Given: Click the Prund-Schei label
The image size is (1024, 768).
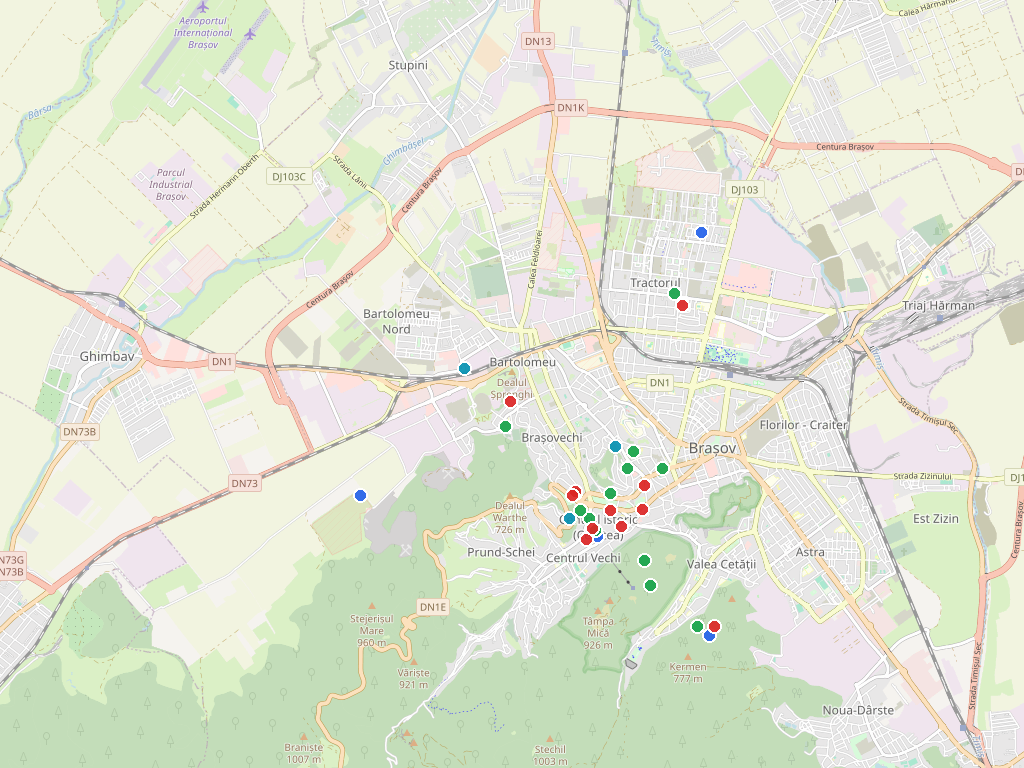Looking at the screenshot, I should [x=501, y=552].
